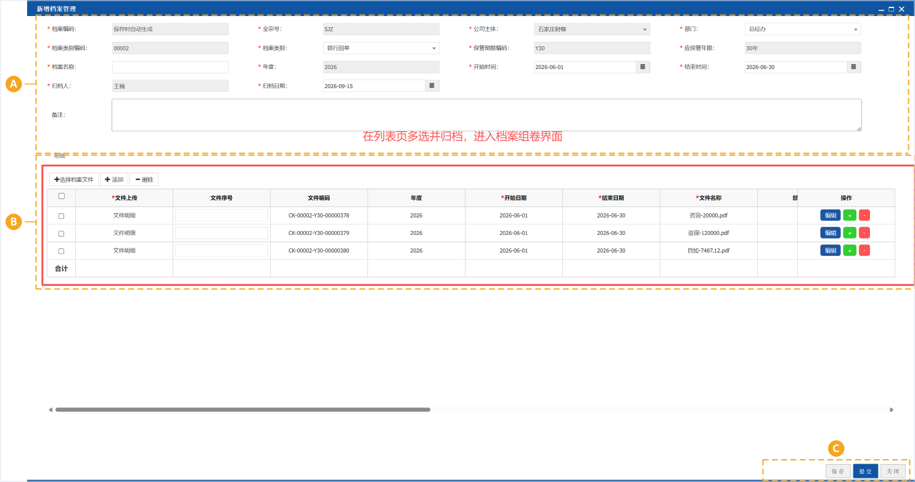This screenshot has height=482, width=915.
Task: Click file code CK-00002-Y30-00000378
Action: pyautogui.click(x=319, y=215)
